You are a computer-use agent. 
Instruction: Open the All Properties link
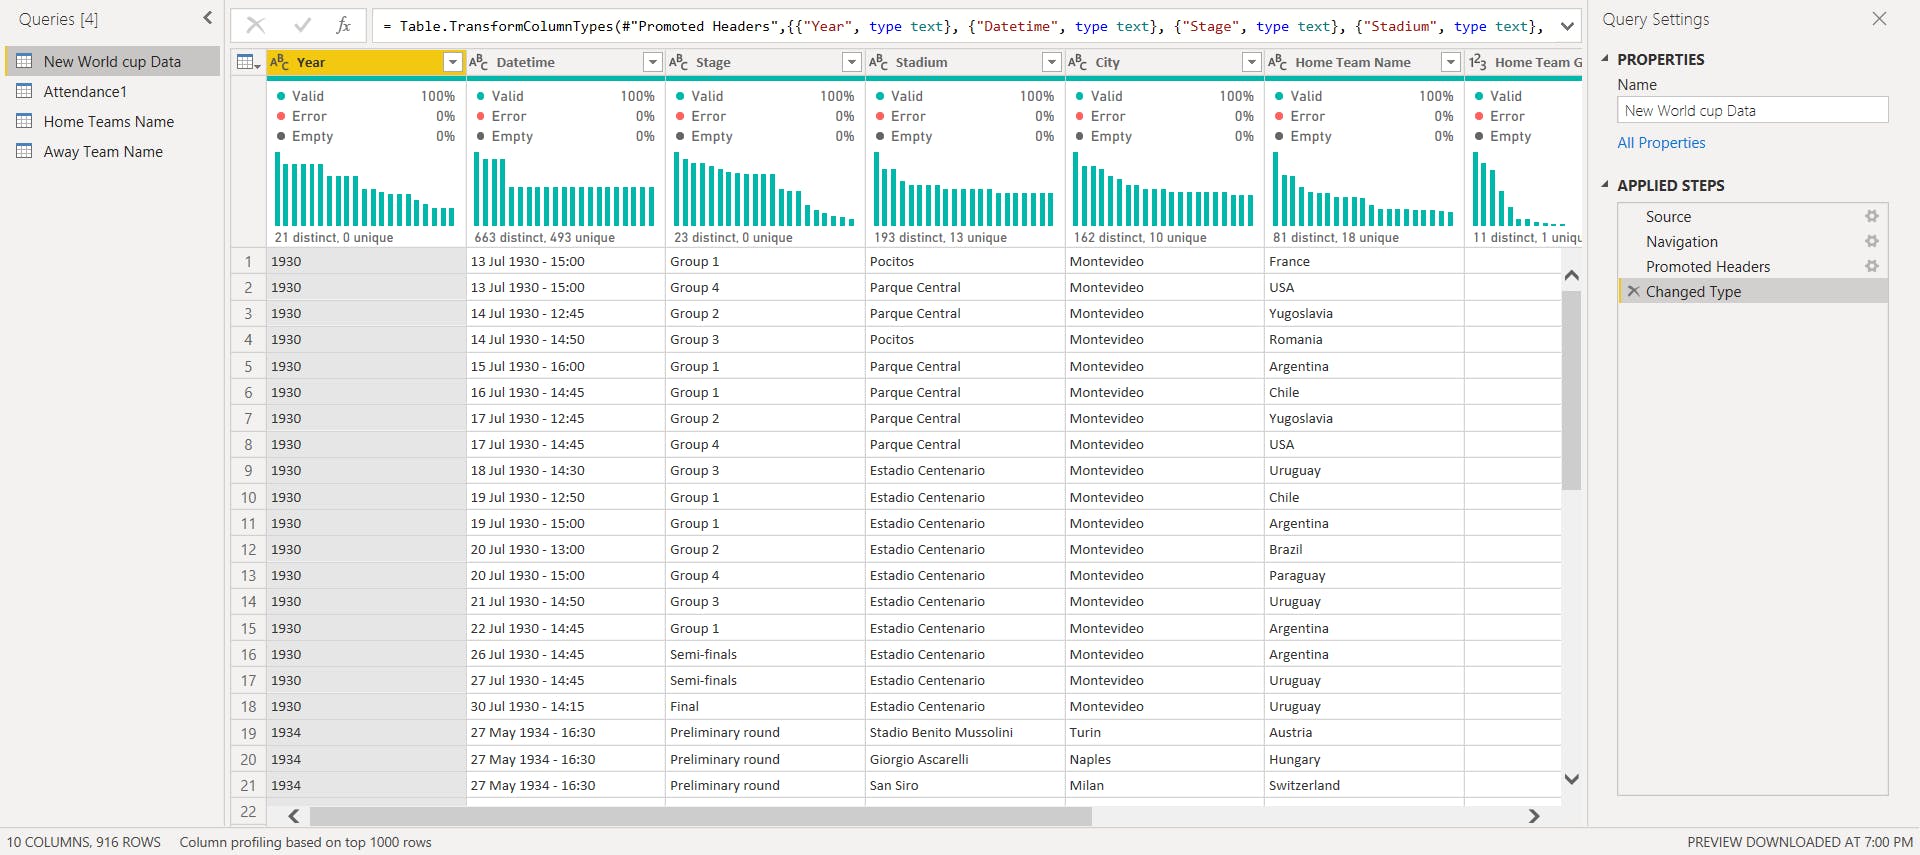coord(1661,142)
